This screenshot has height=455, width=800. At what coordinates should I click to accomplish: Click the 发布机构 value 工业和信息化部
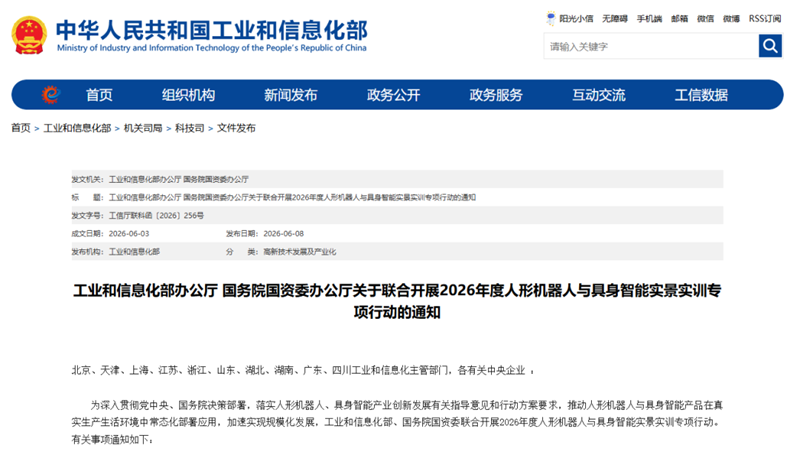click(134, 252)
